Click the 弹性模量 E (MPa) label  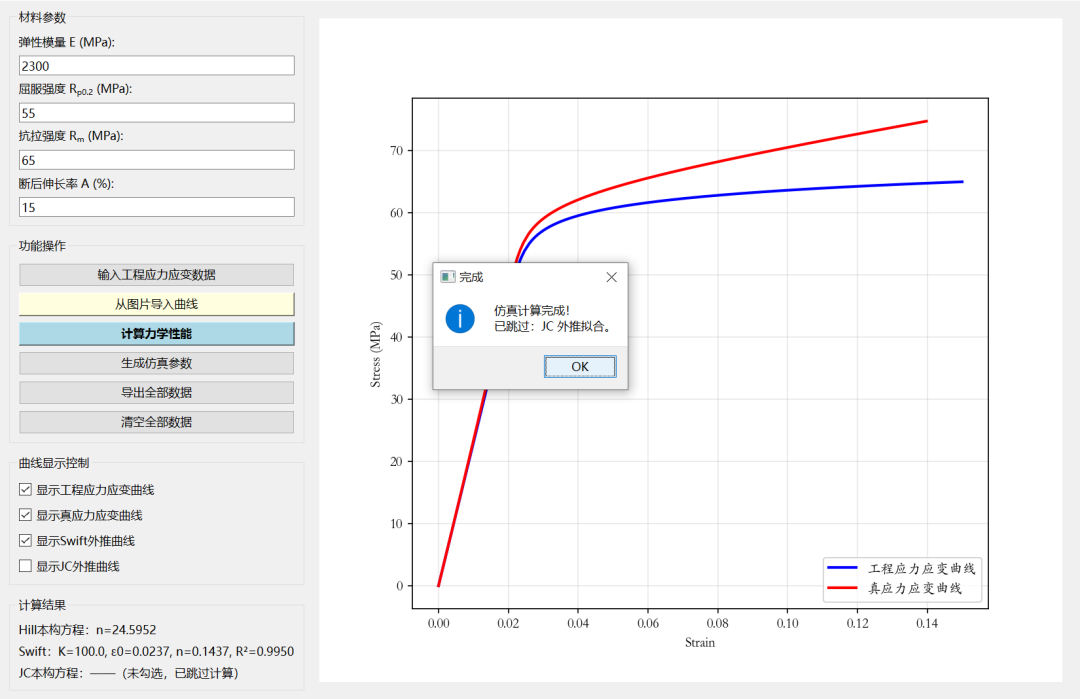click(x=67, y=42)
